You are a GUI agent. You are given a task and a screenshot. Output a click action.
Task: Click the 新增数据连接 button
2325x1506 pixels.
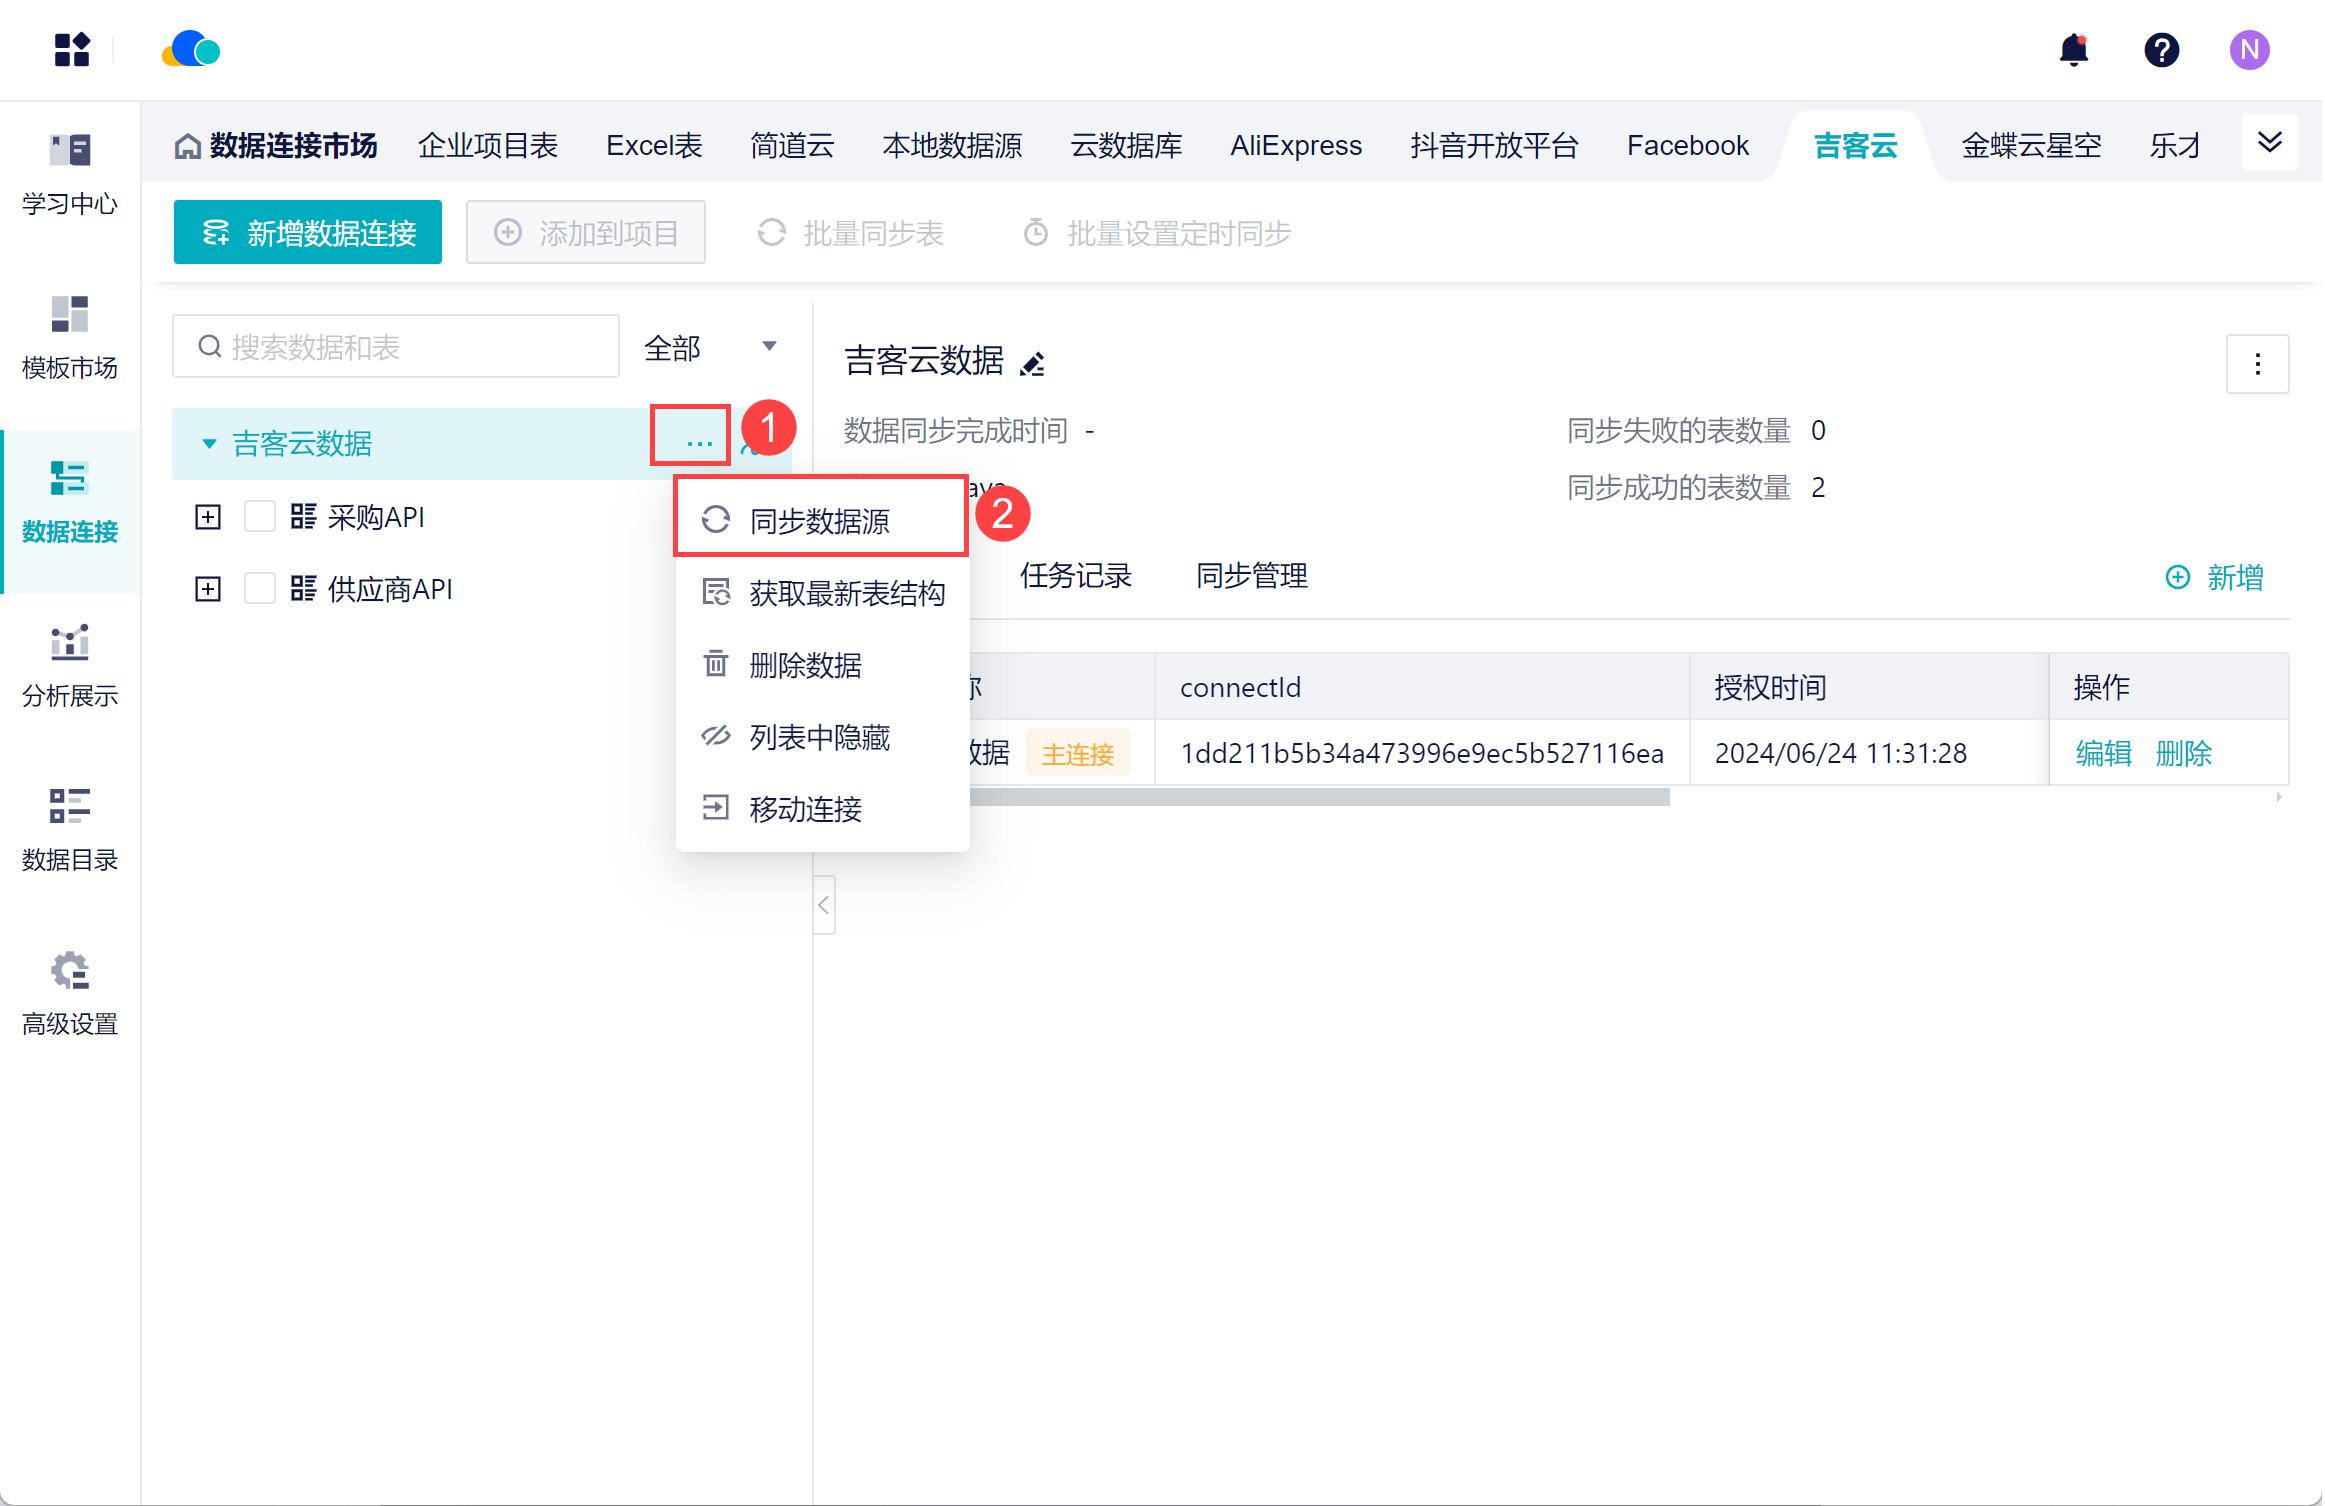click(x=308, y=233)
